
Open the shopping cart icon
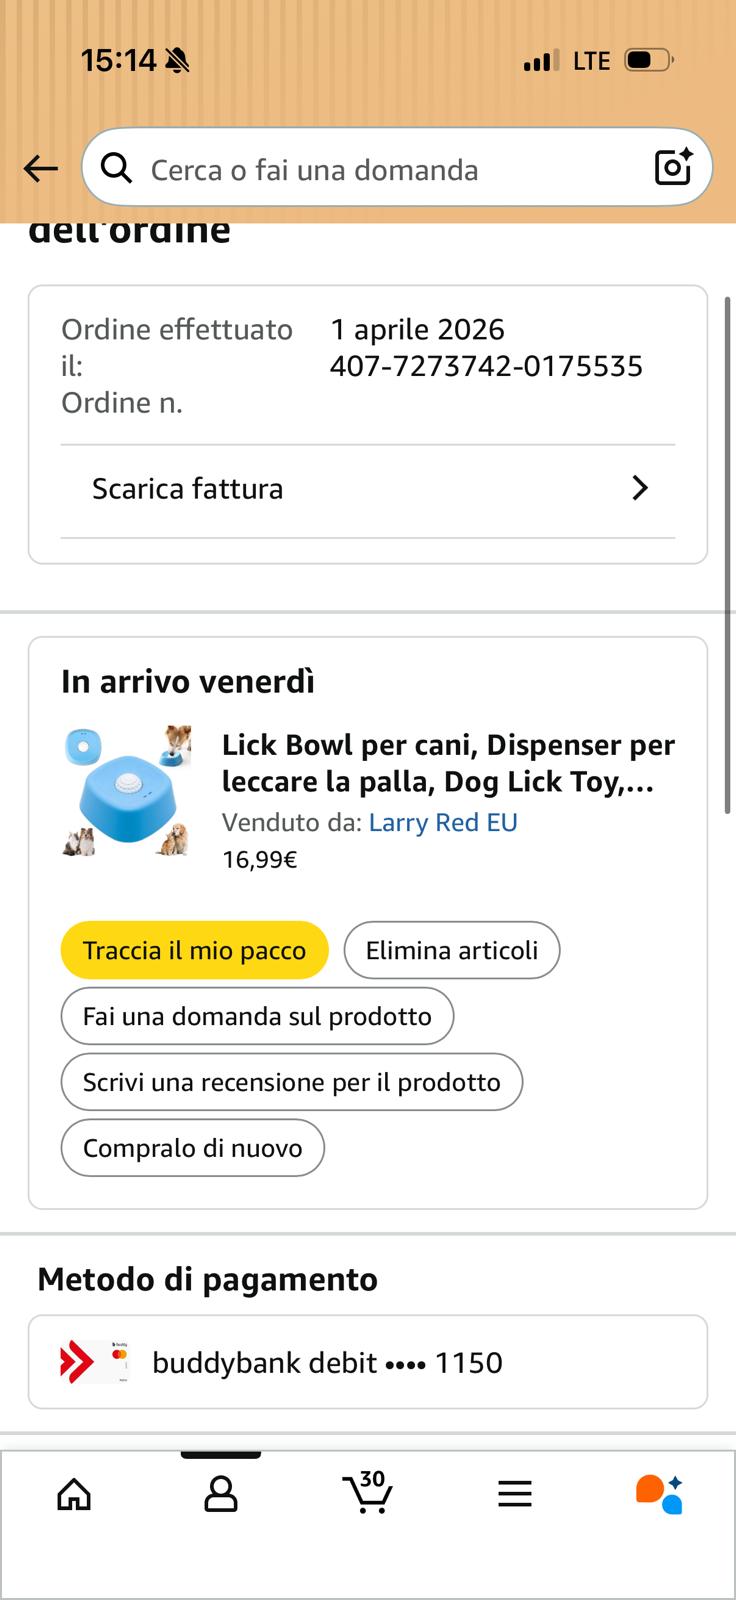367,1493
